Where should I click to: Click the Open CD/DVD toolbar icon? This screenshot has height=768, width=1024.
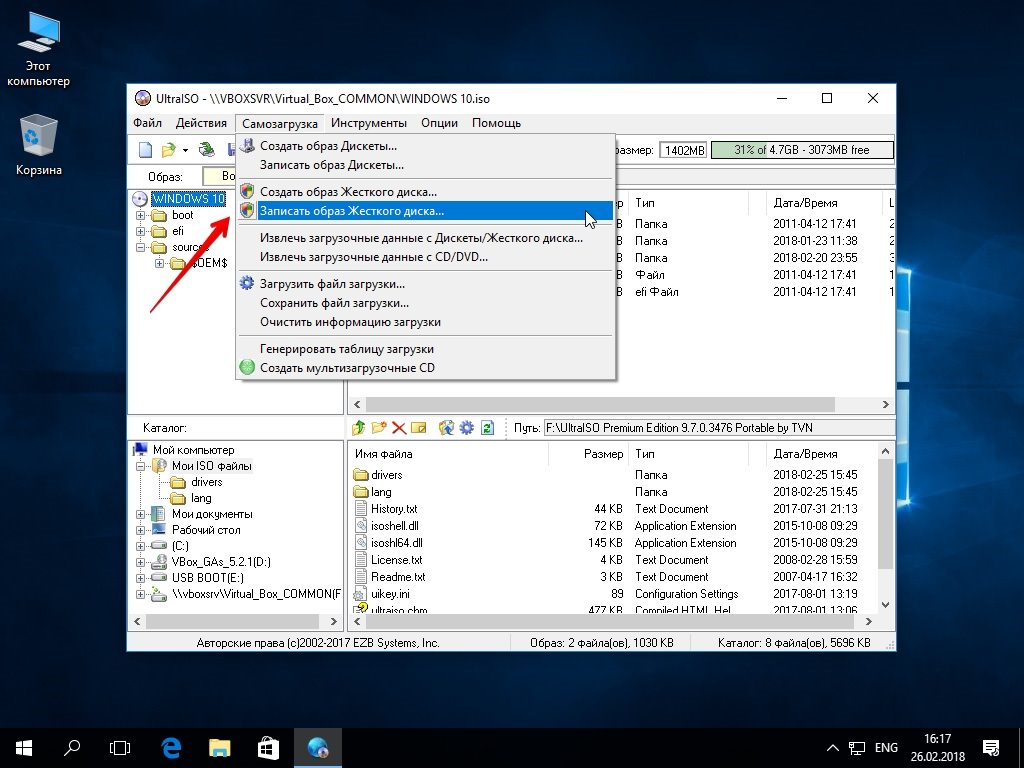pyautogui.click(x=207, y=150)
